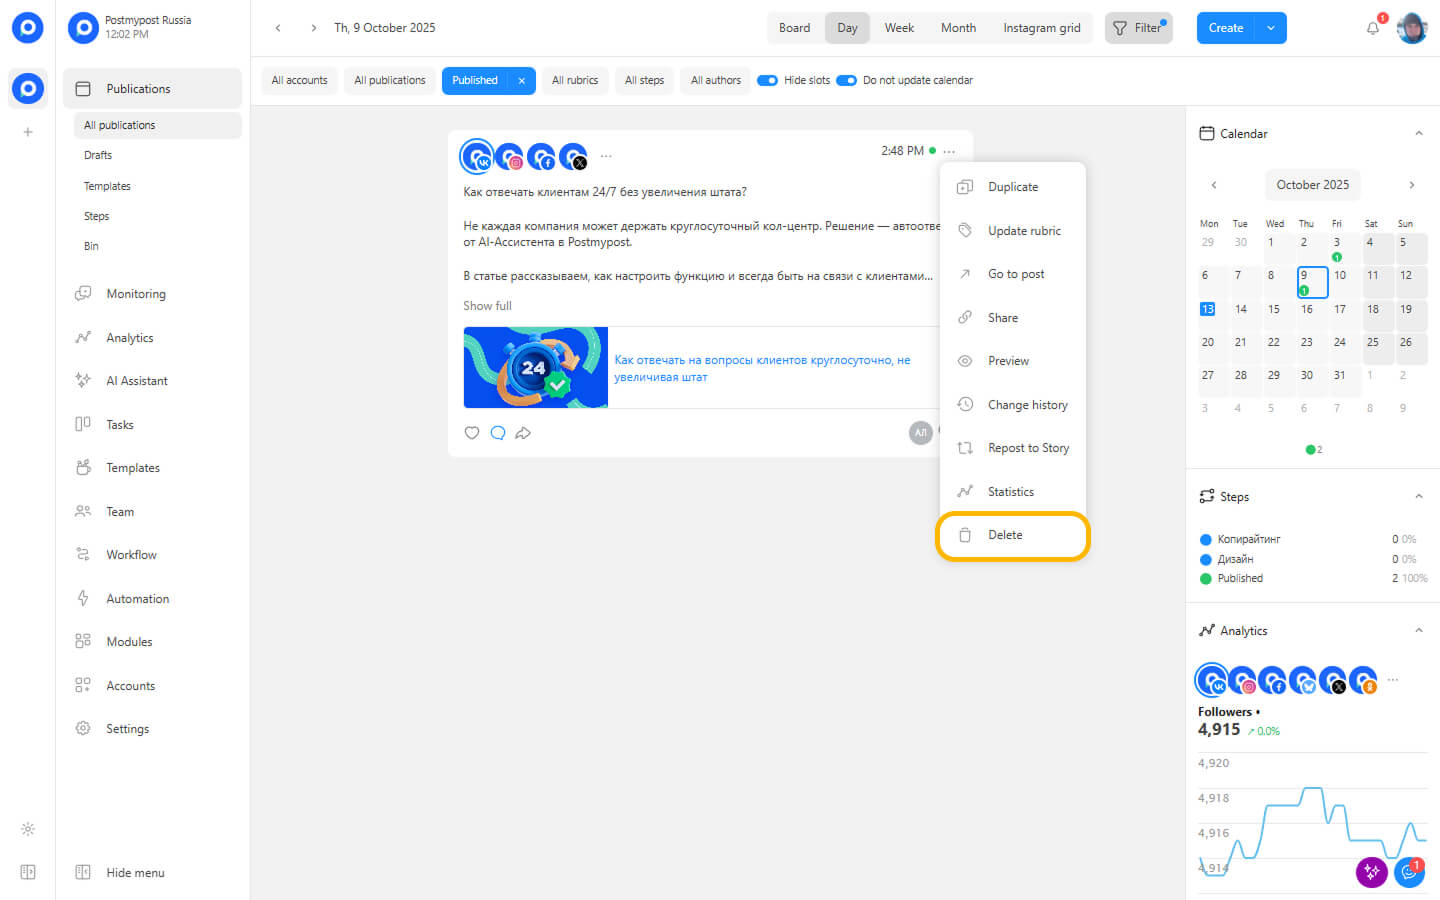Click the comment bubble icon on post
The image size is (1440, 900).
498,433
